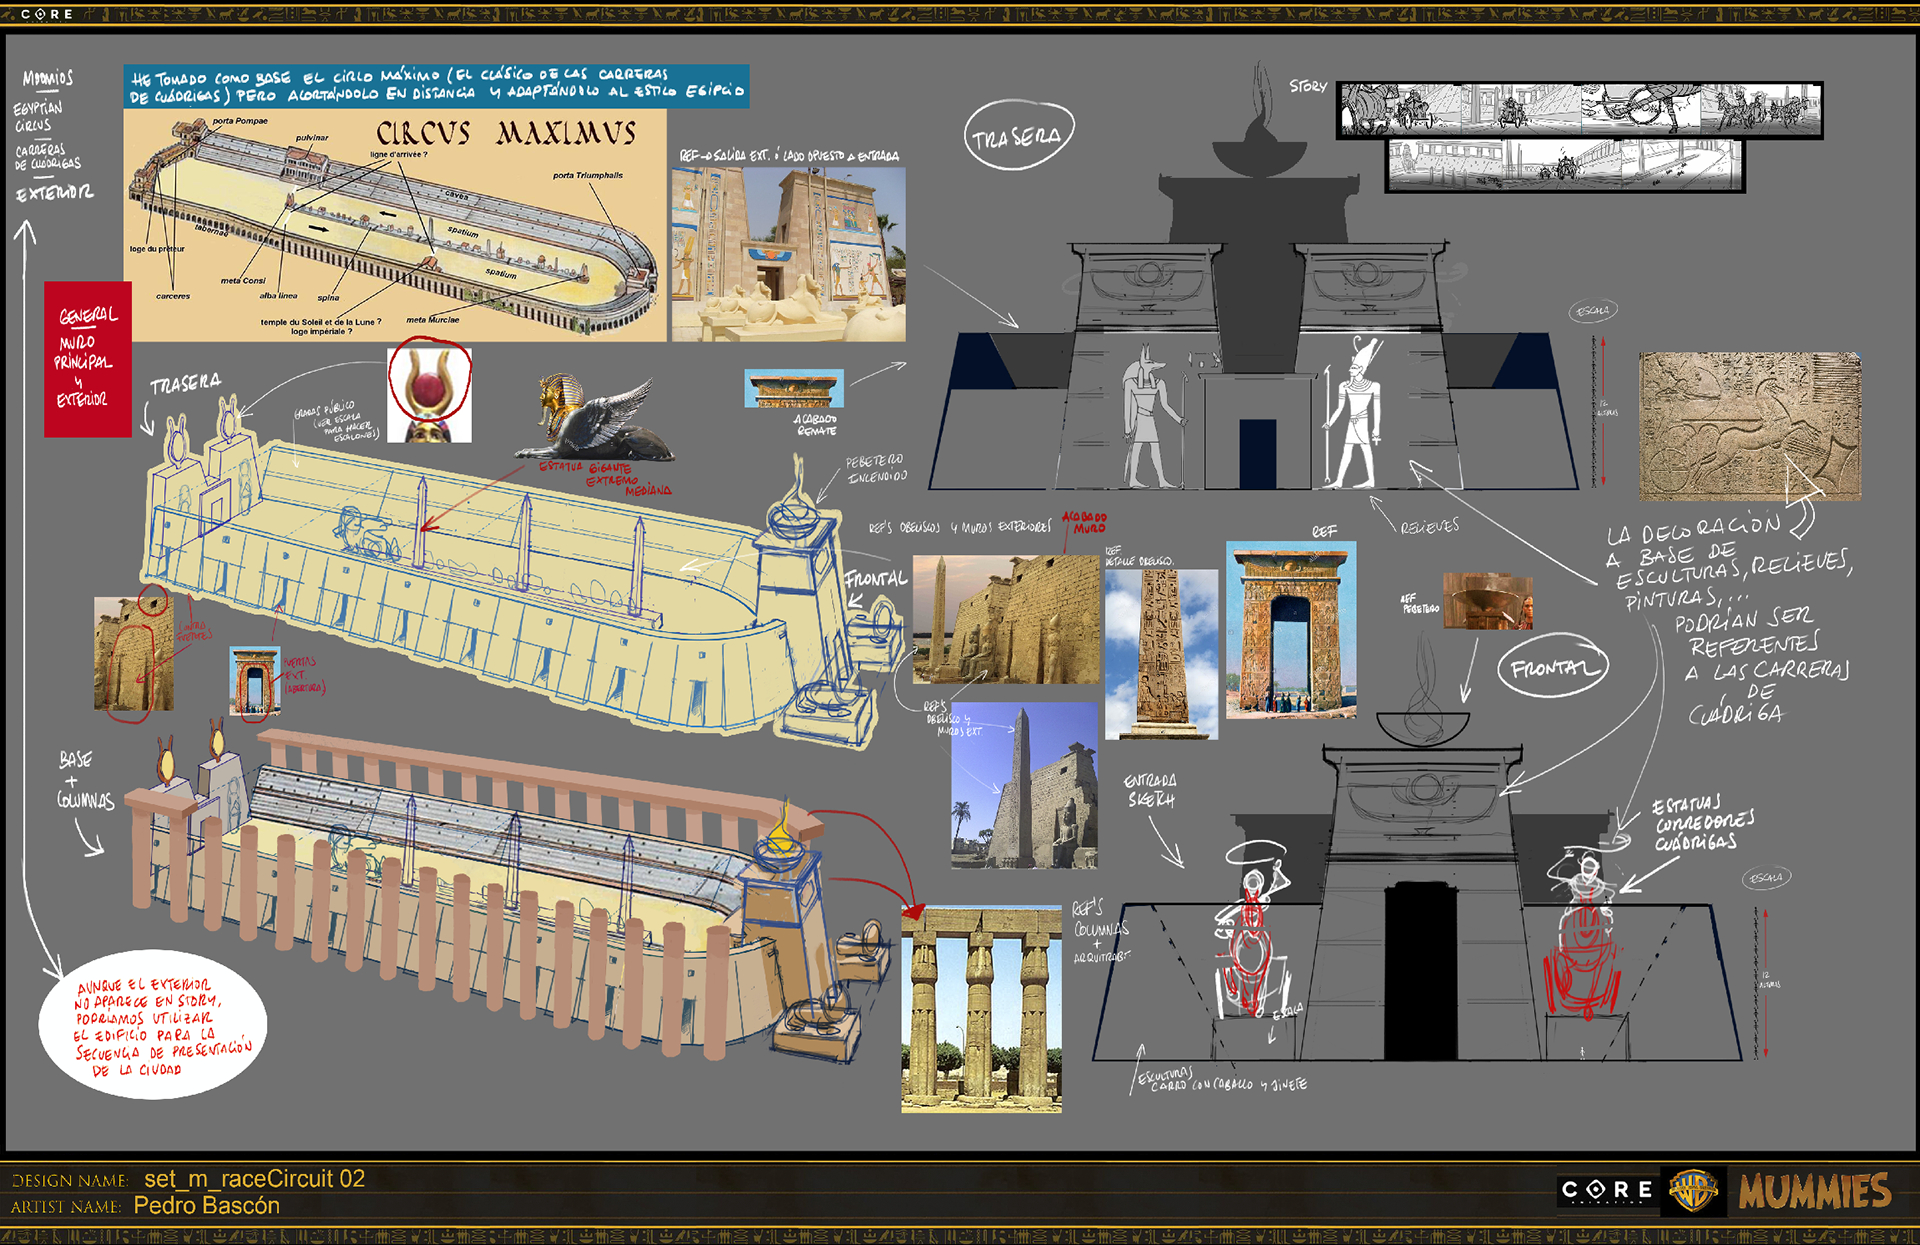The image size is (1920, 1245).
Task: Click the red 'General muro principal y exterior' box
Action: tap(87, 359)
